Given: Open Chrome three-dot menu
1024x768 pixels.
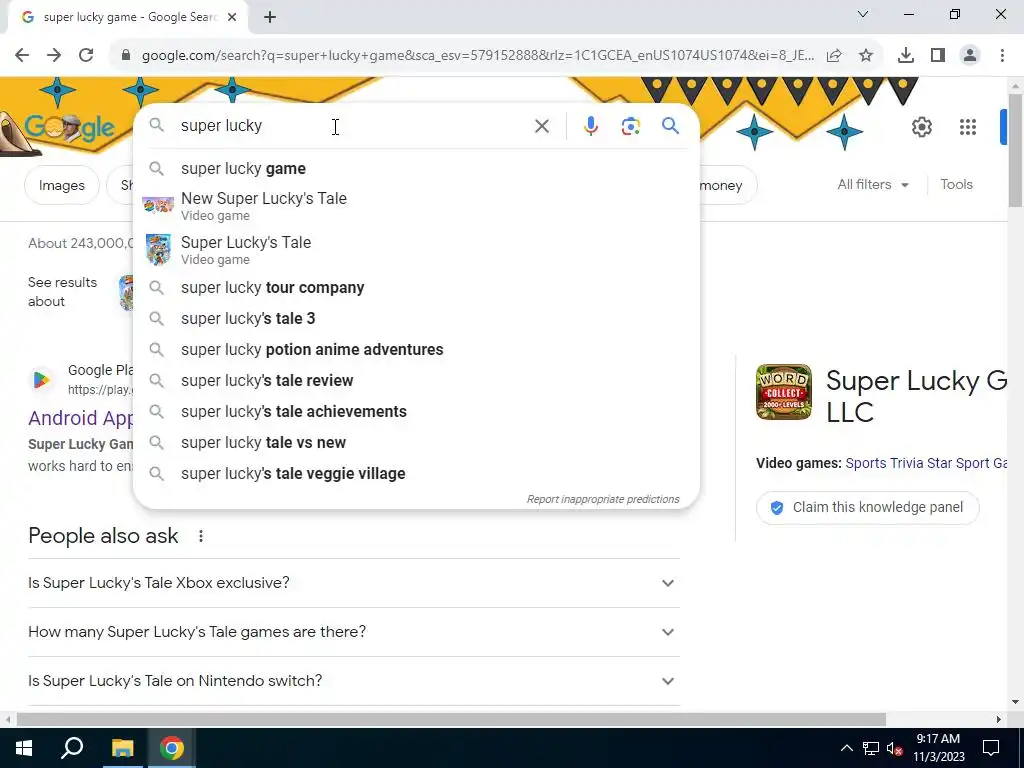Looking at the screenshot, I should click(1002, 56).
